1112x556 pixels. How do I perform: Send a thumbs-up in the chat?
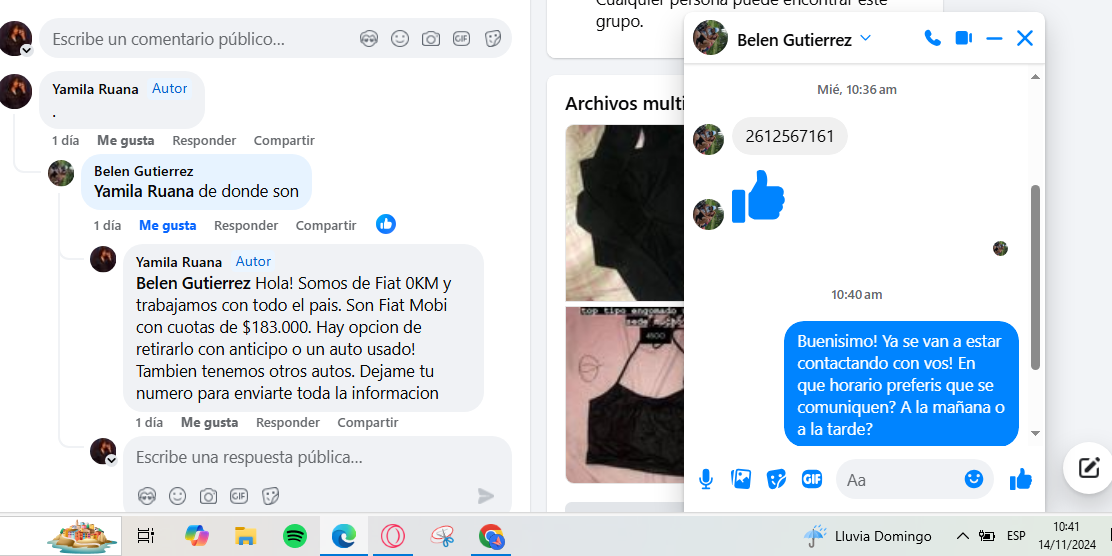point(1021,480)
